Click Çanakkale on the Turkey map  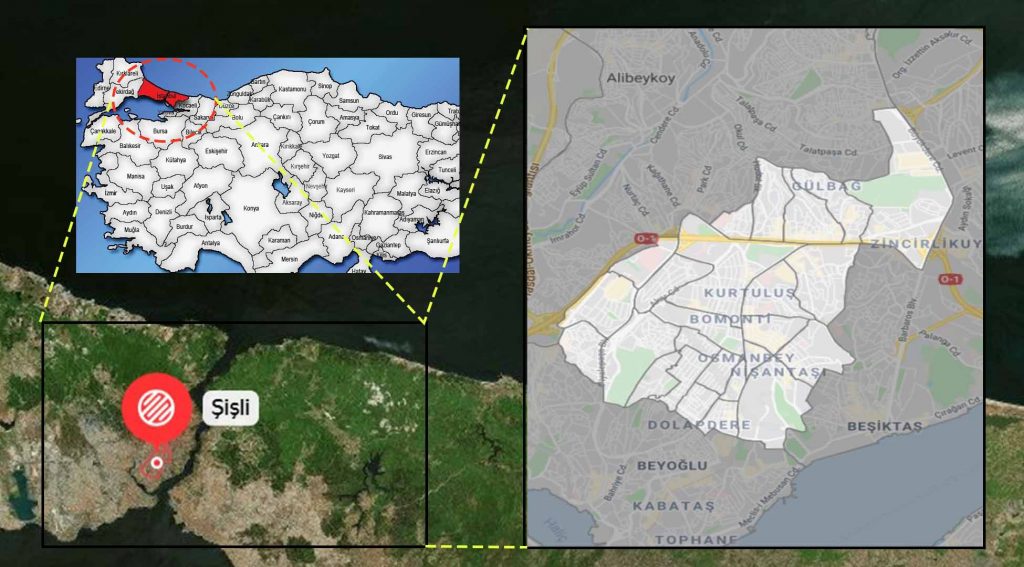pyautogui.click(x=103, y=131)
